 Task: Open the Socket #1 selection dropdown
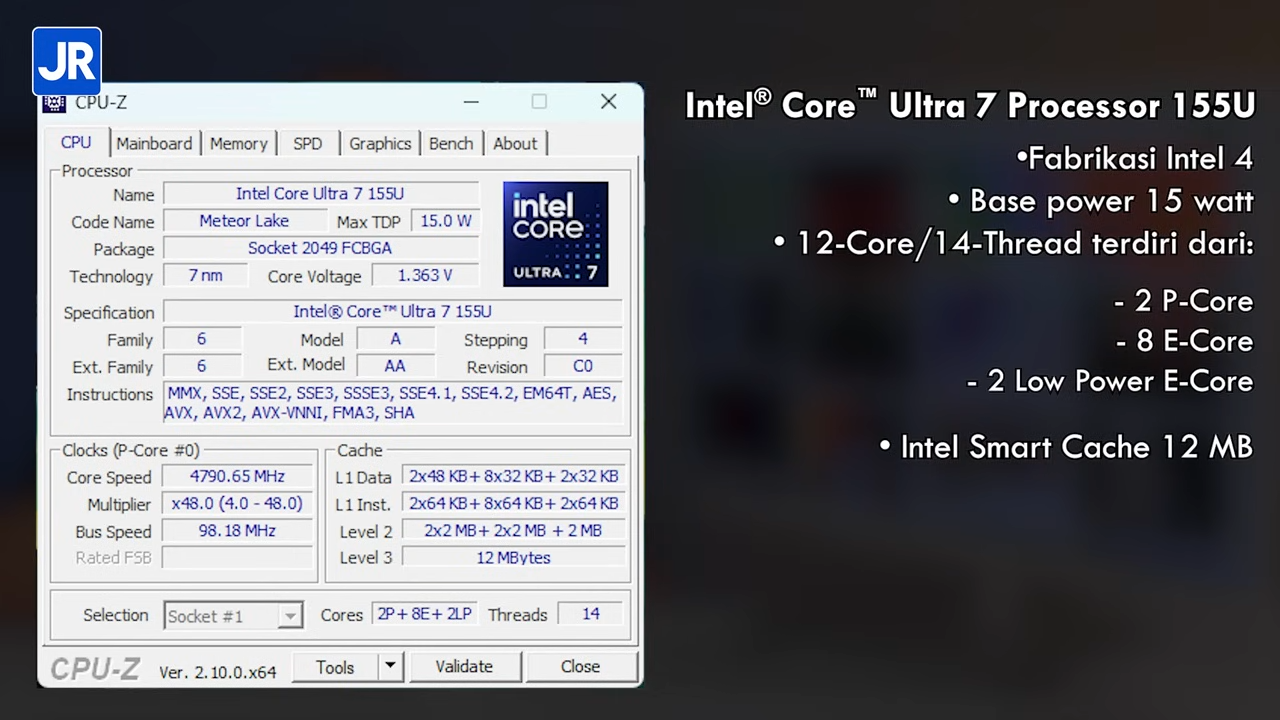[233, 616]
